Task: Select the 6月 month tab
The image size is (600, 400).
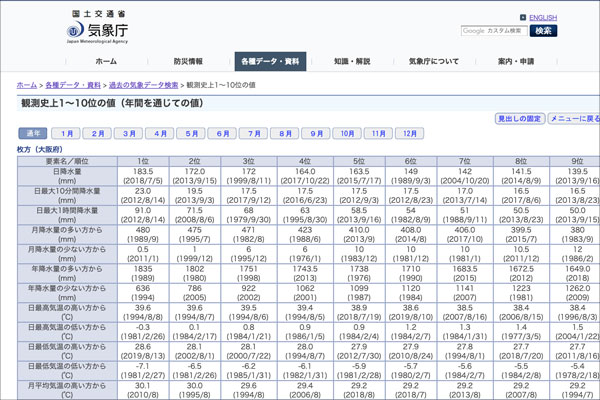Action: pos(222,133)
